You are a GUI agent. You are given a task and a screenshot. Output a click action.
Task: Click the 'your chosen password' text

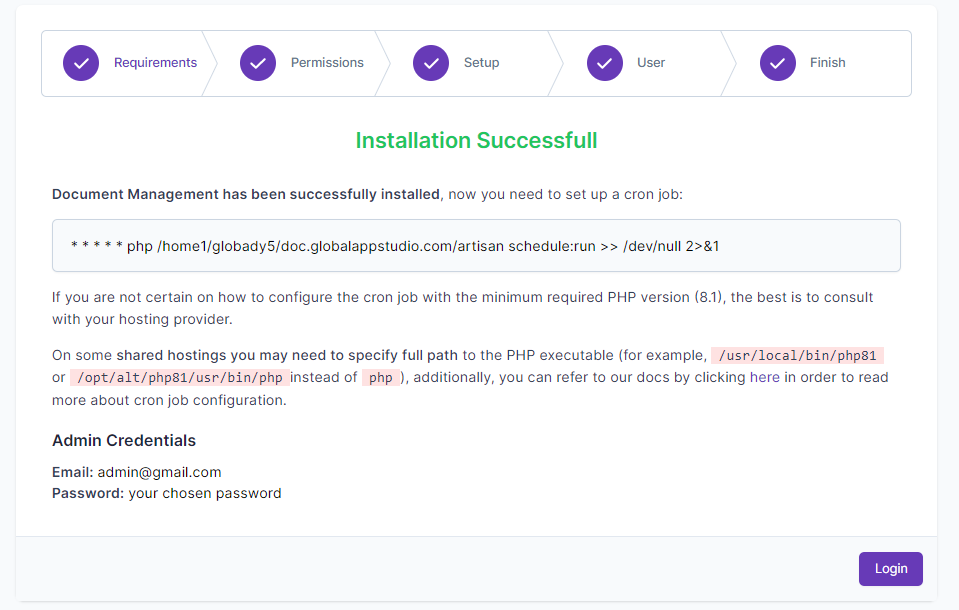click(205, 493)
